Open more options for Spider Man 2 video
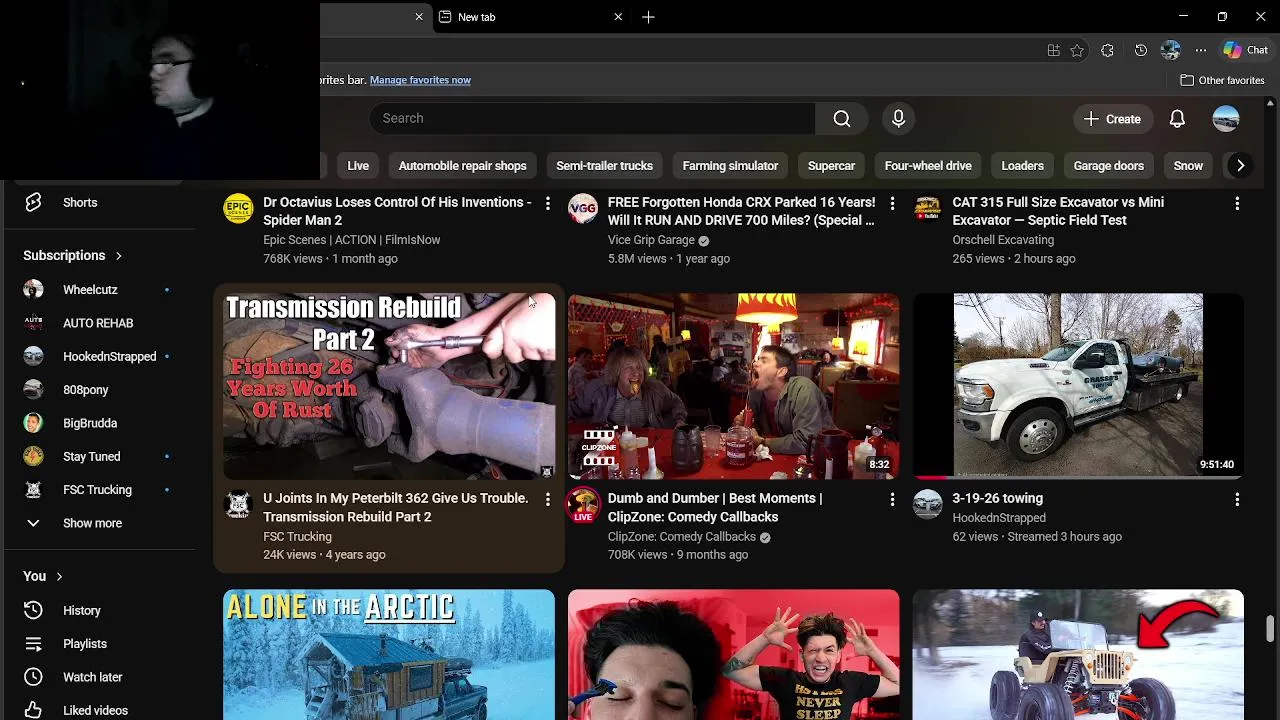This screenshot has height=720, width=1280. point(547,203)
